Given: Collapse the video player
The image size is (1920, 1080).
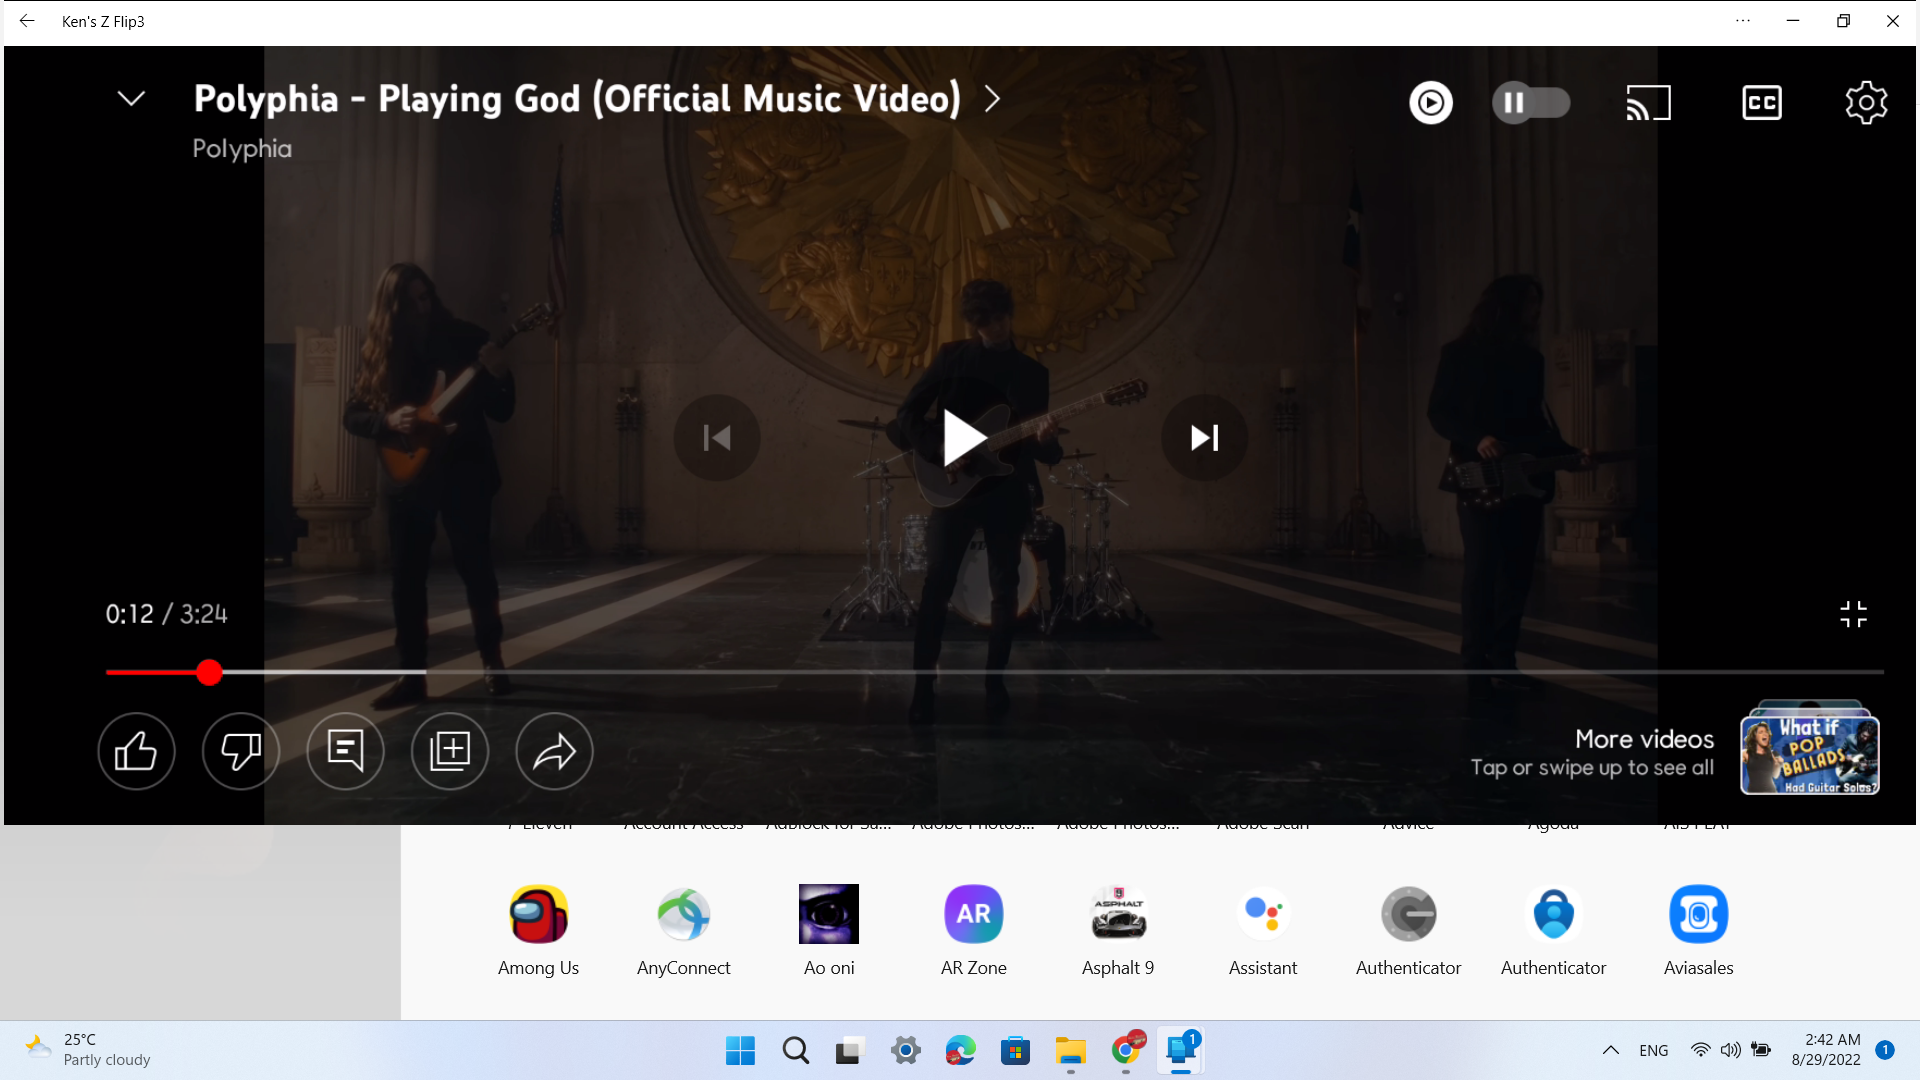Looking at the screenshot, I should (x=131, y=98).
